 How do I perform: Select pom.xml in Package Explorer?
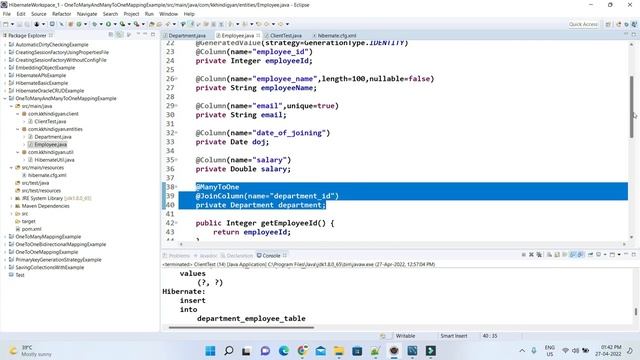coord(31,229)
